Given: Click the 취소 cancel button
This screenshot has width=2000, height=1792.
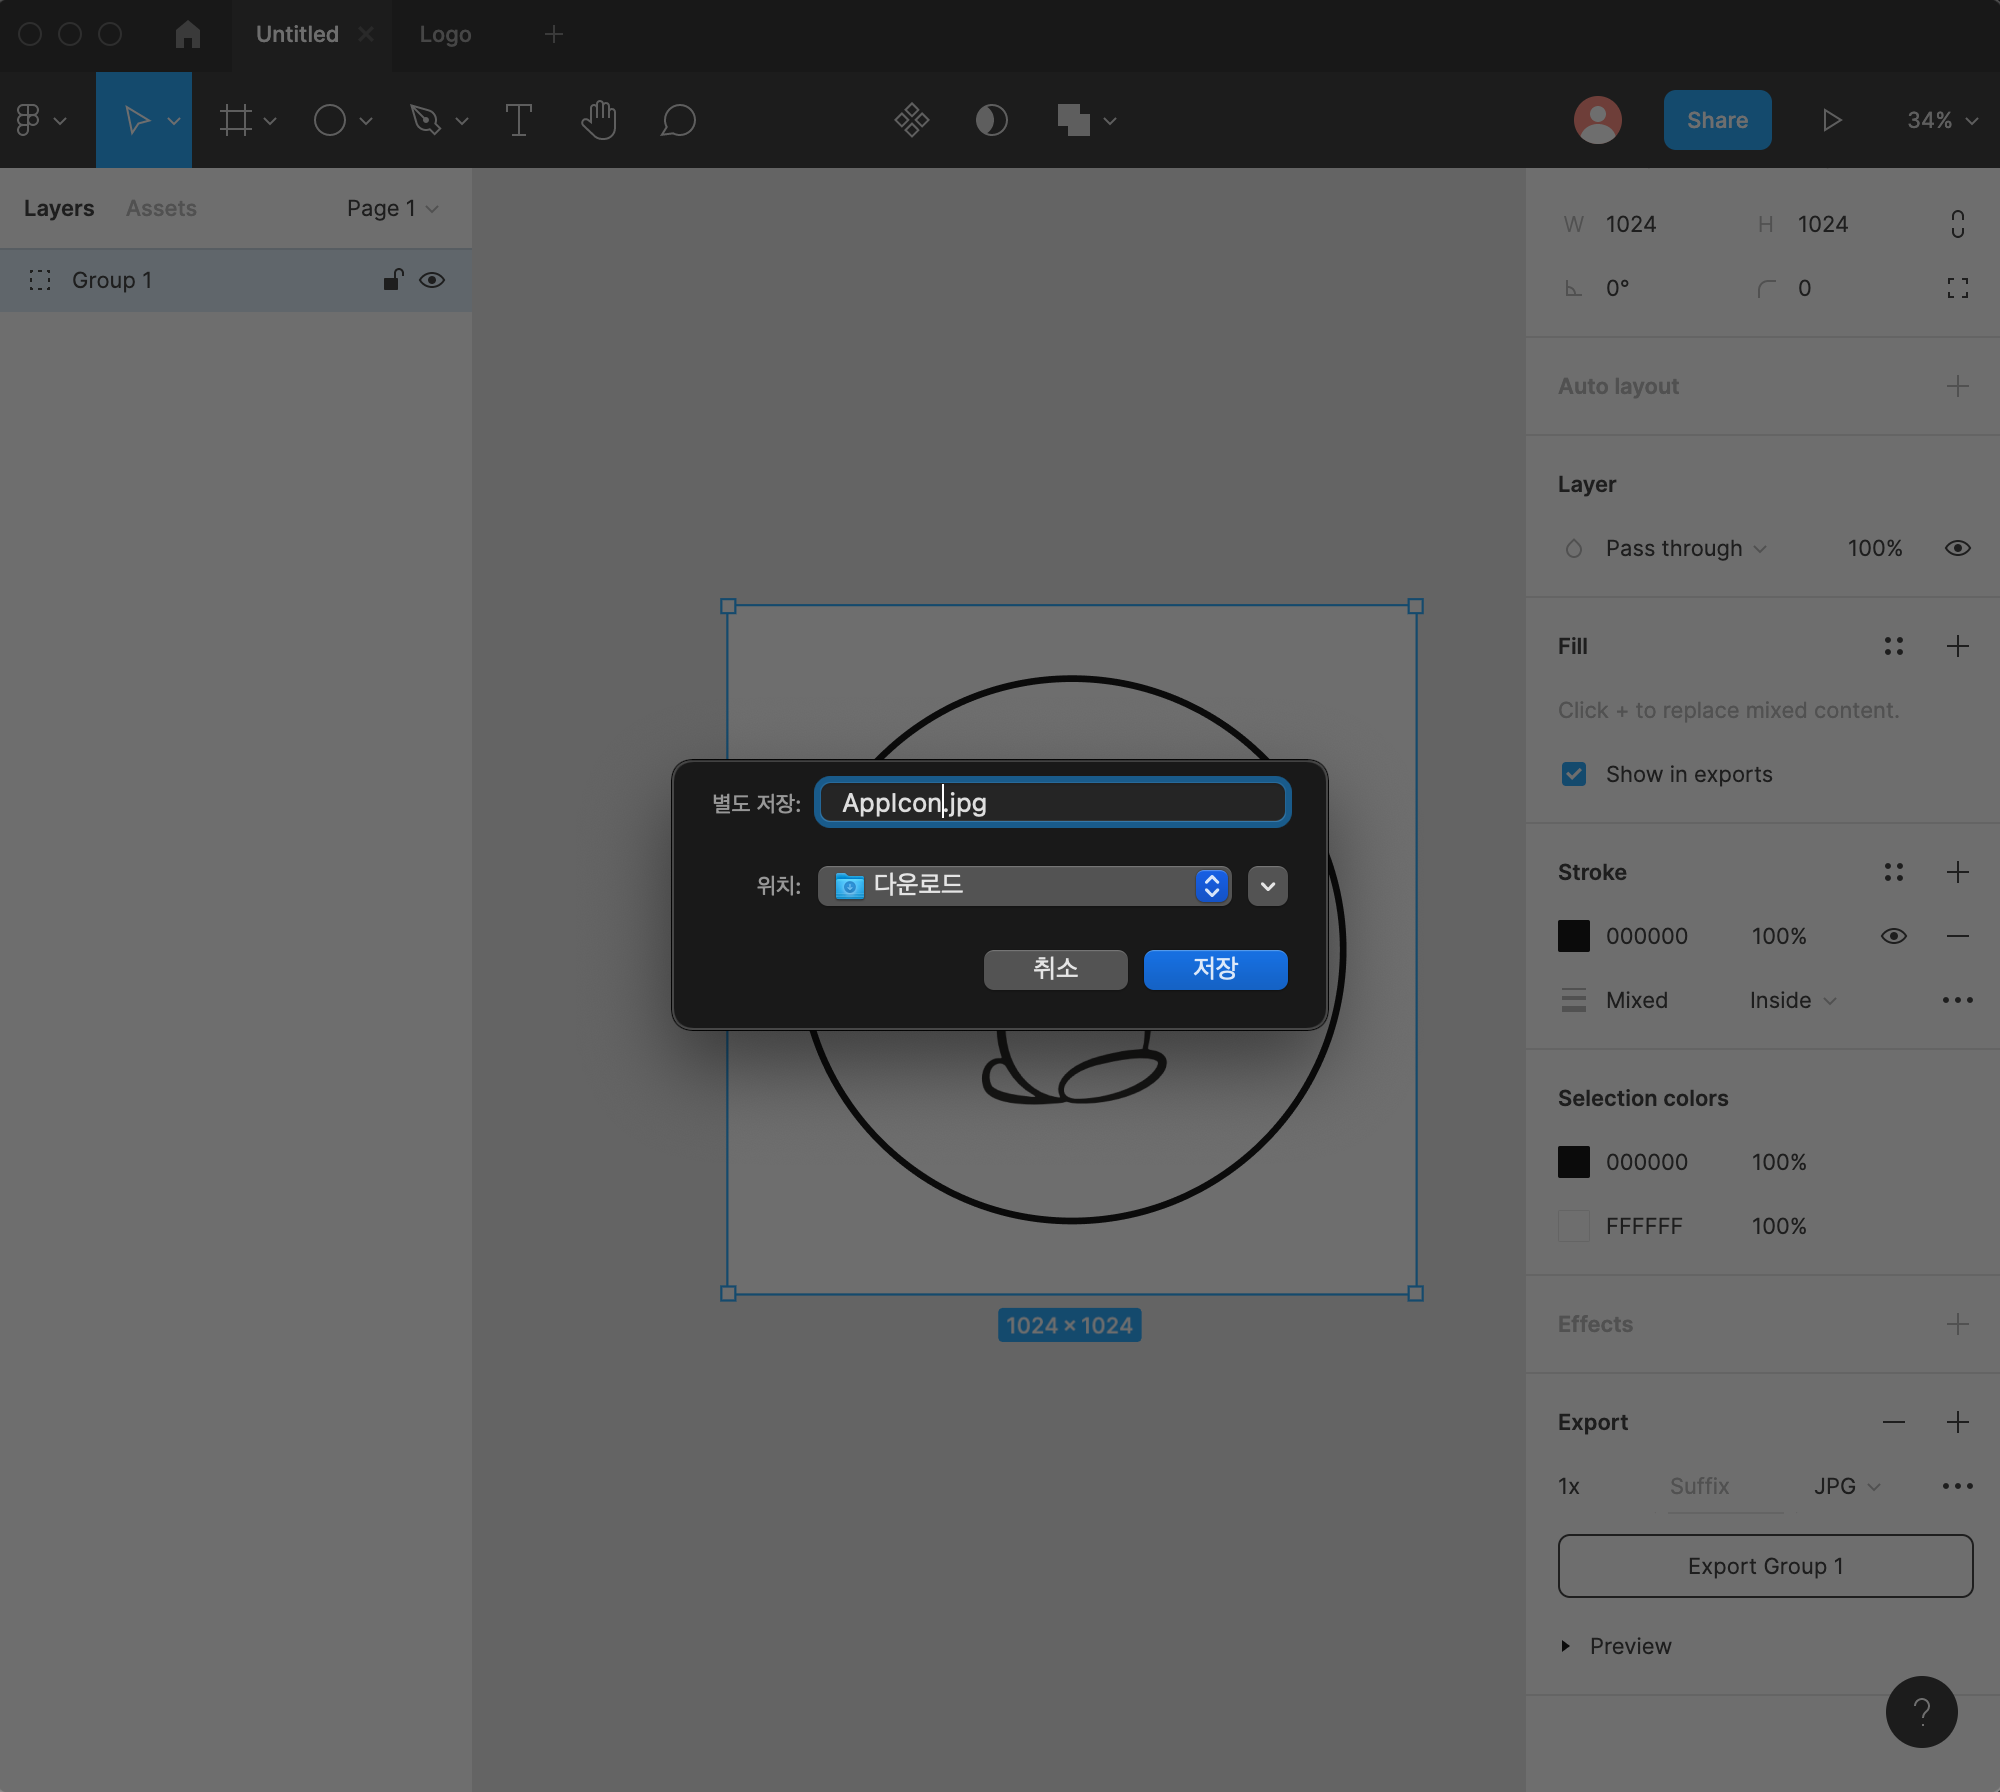Looking at the screenshot, I should coord(1055,968).
